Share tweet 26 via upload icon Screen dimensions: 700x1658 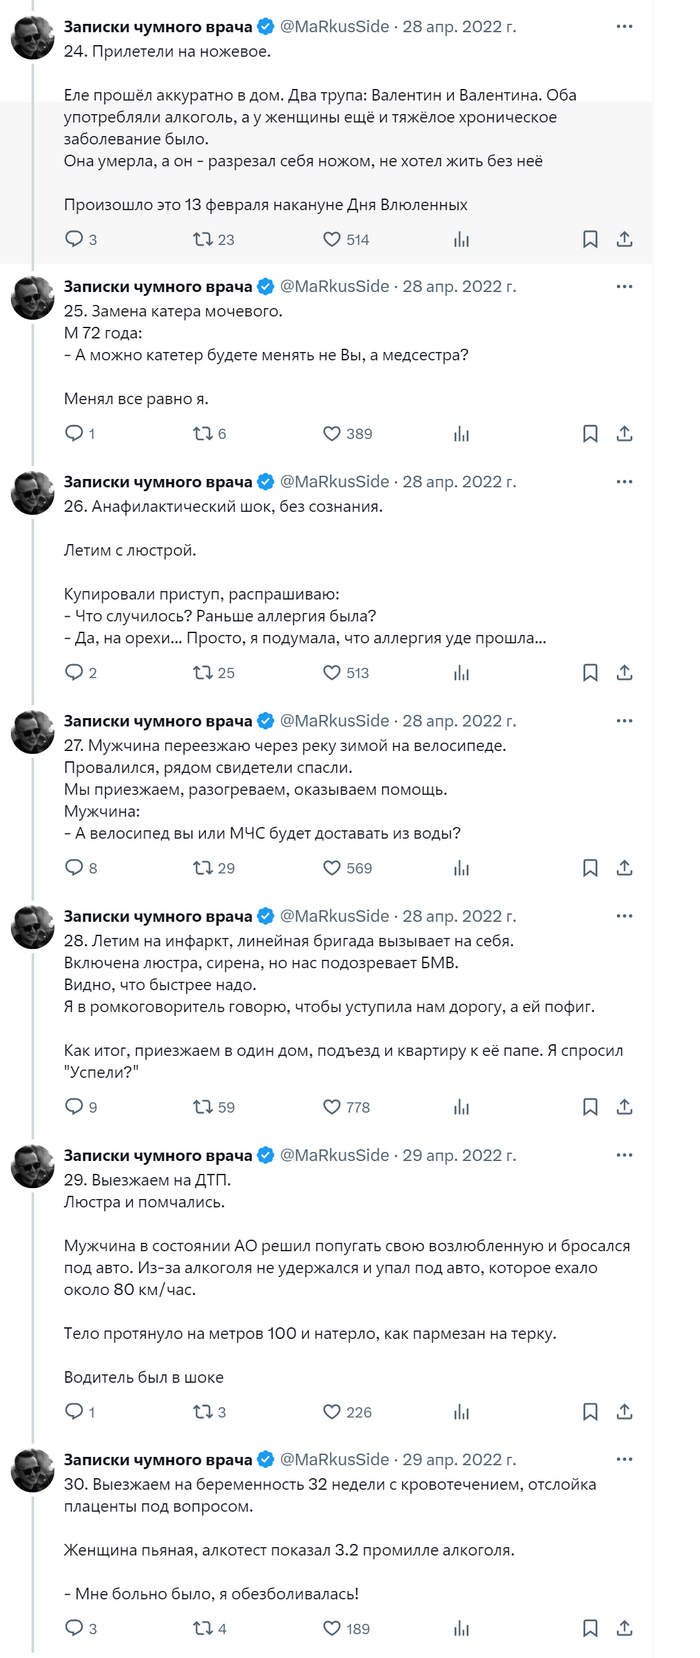click(624, 673)
